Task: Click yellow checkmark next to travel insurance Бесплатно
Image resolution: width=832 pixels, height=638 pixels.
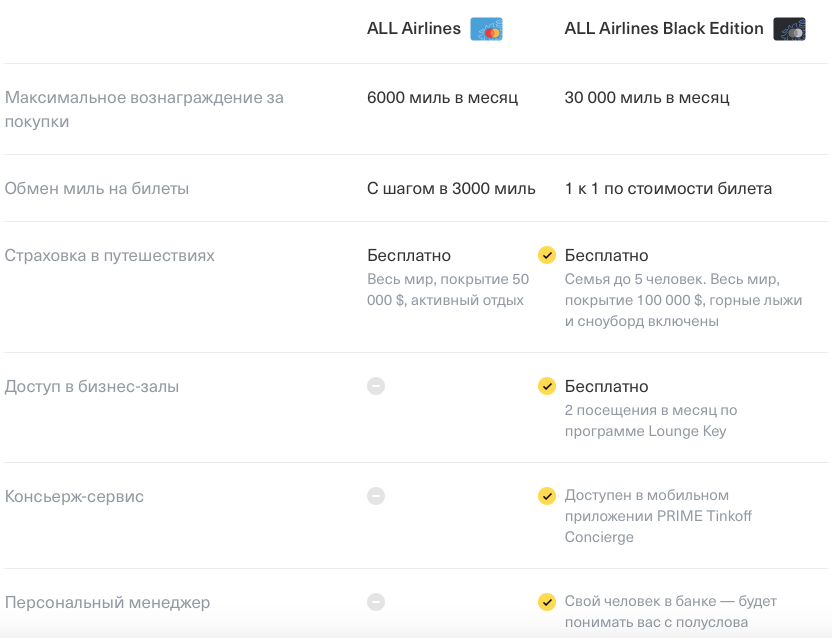Action: pos(547,255)
